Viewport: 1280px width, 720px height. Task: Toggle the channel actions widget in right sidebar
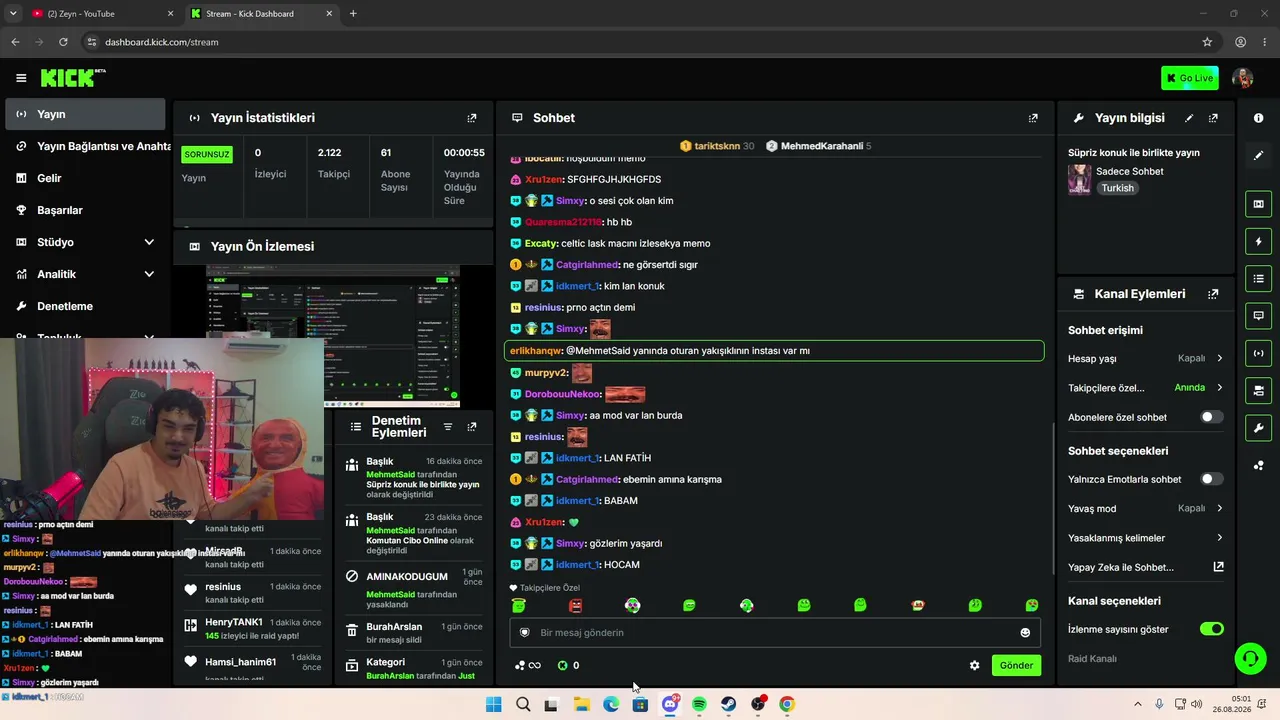1258,390
